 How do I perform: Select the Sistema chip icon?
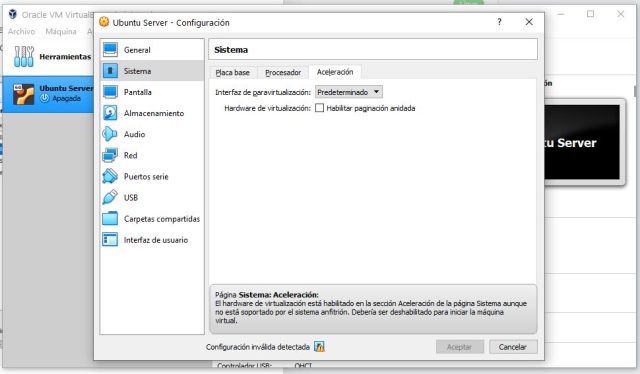point(110,71)
